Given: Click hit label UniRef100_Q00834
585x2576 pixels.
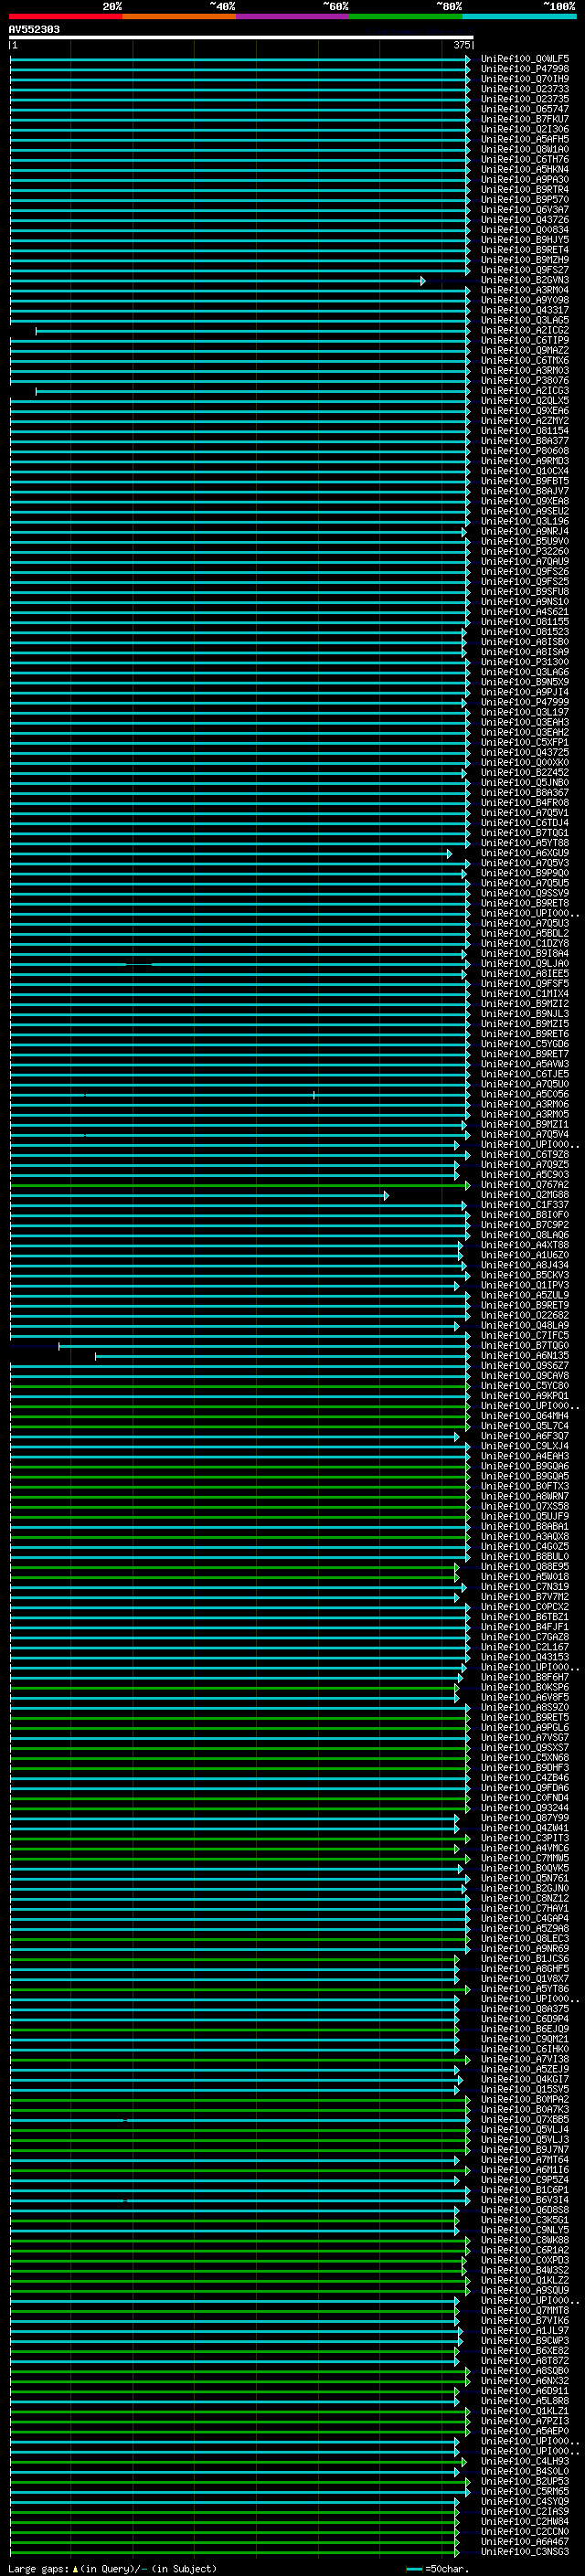Looking at the screenshot, I should [x=524, y=230].
